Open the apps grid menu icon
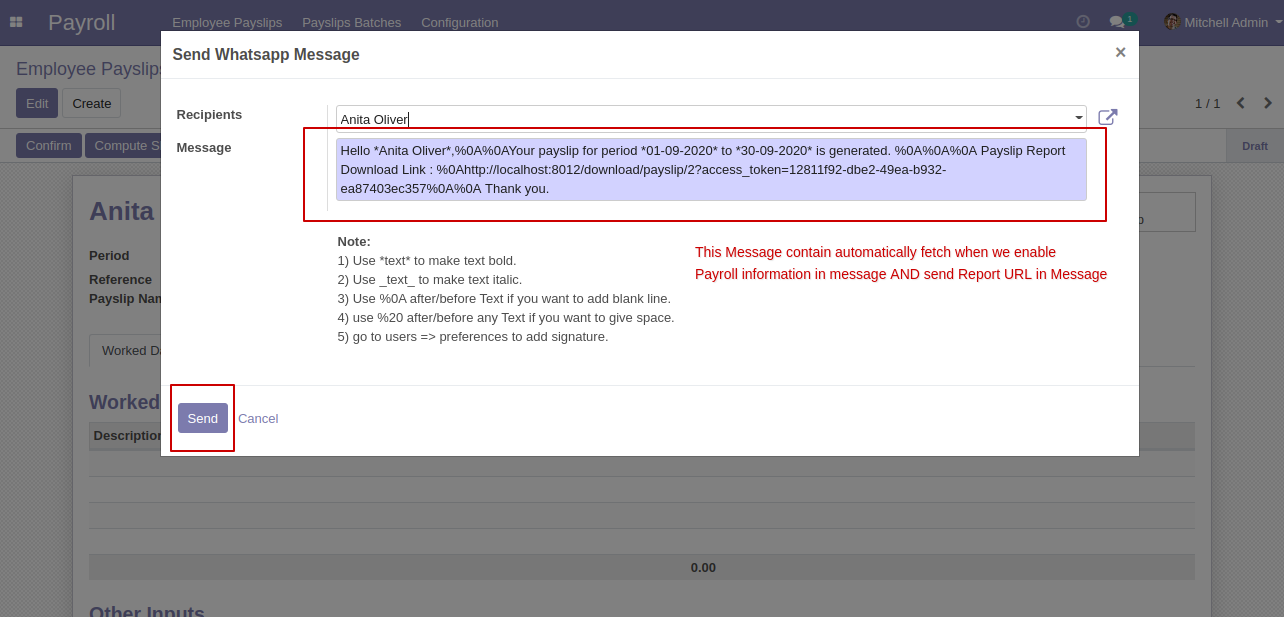Viewport: 1284px width, 617px height. coord(16,22)
